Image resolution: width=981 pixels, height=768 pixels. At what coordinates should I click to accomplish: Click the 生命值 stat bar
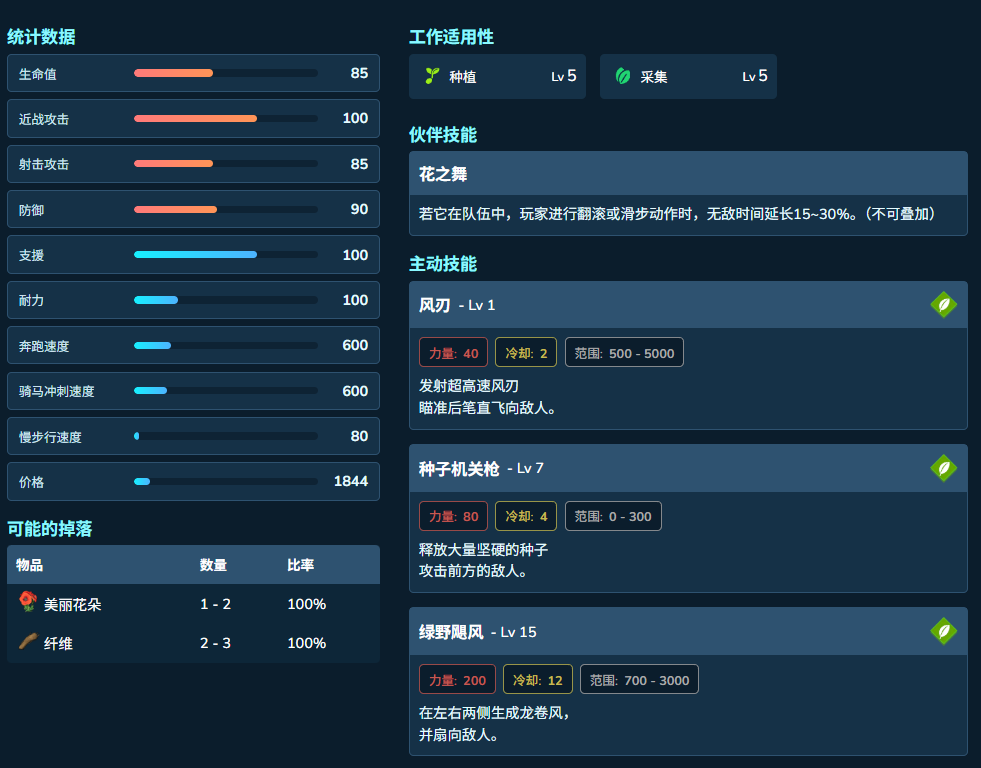226,73
